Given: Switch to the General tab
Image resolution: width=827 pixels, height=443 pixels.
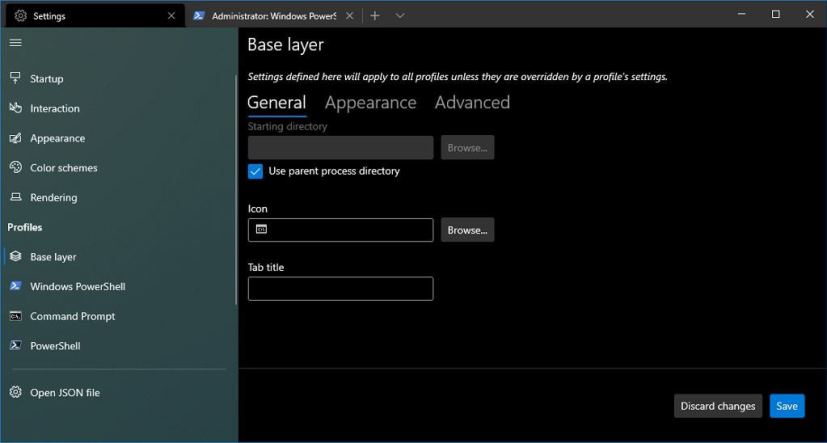Looking at the screenshot, I should click(276, 102).
